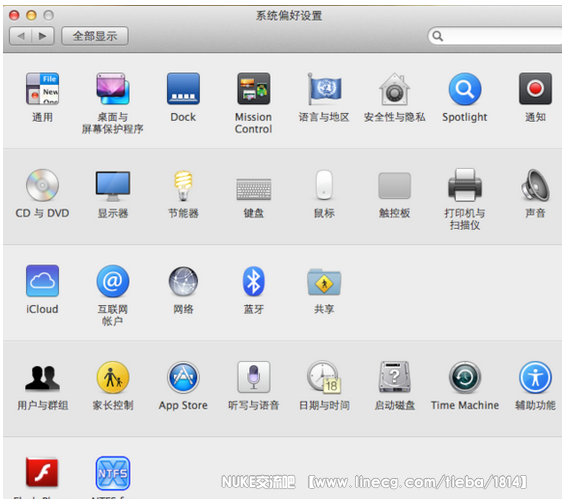Click the magnifier icon in the search field

tap(438, 36)
